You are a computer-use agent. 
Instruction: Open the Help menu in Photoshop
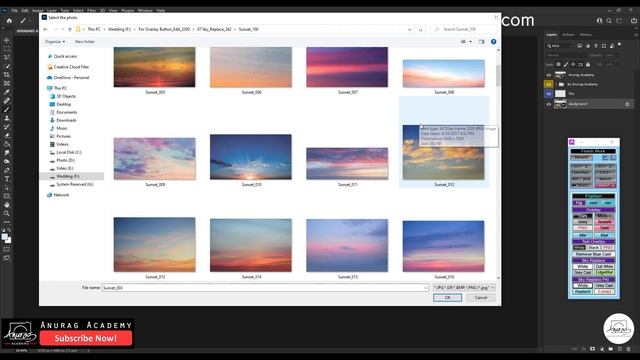coord(160,10)
